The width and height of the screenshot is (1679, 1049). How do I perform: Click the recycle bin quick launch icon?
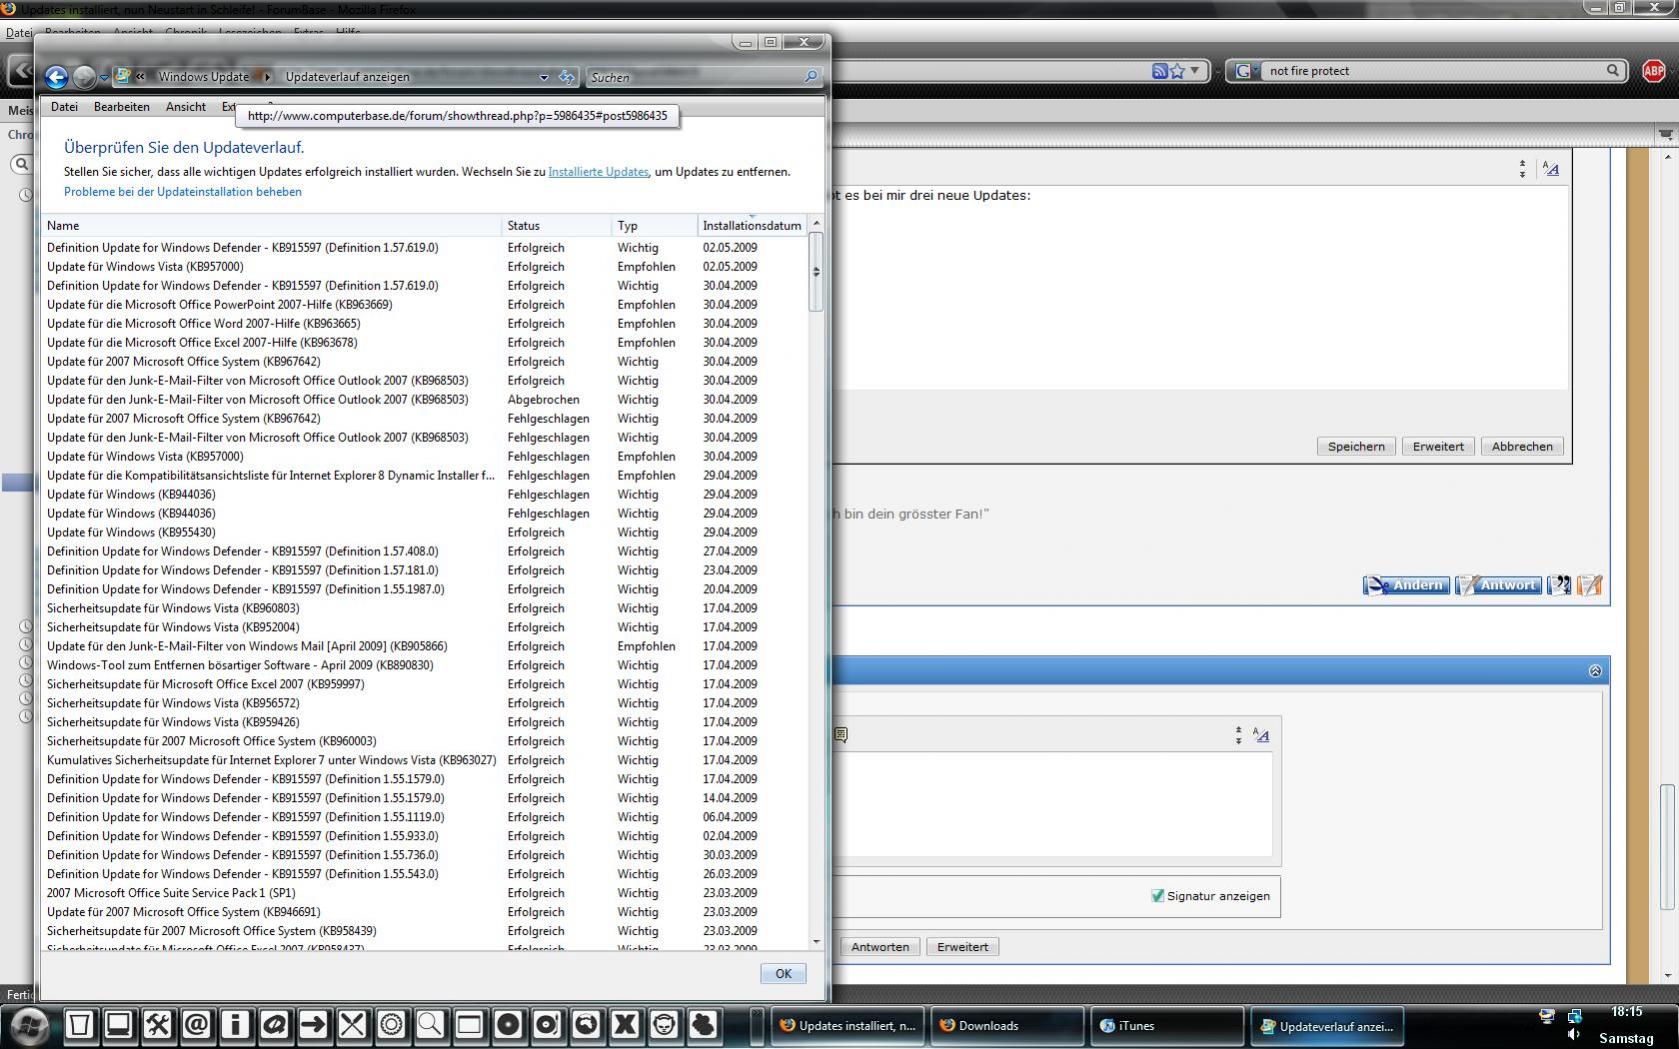(80, 1024)
